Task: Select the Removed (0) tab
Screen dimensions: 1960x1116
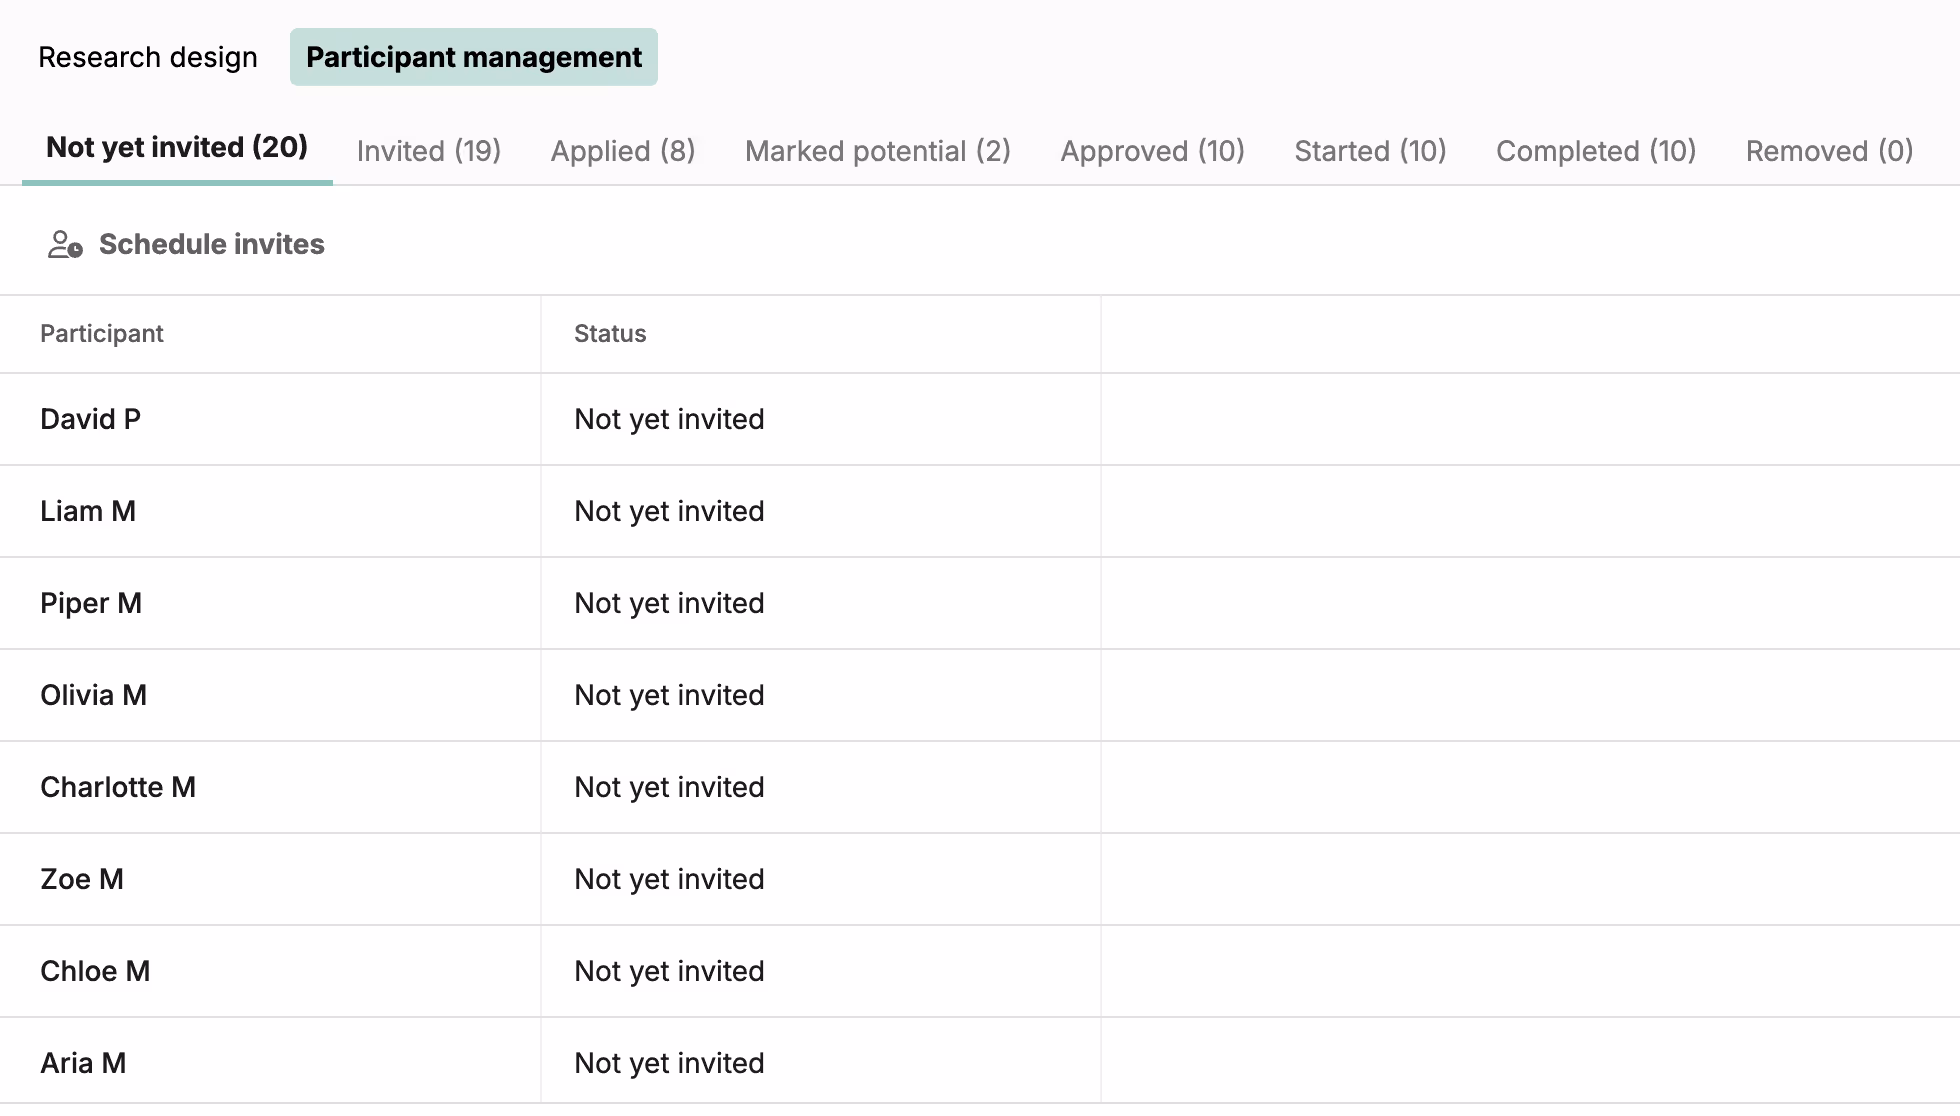Action: pyautogui.click(x=1829, y=151)
